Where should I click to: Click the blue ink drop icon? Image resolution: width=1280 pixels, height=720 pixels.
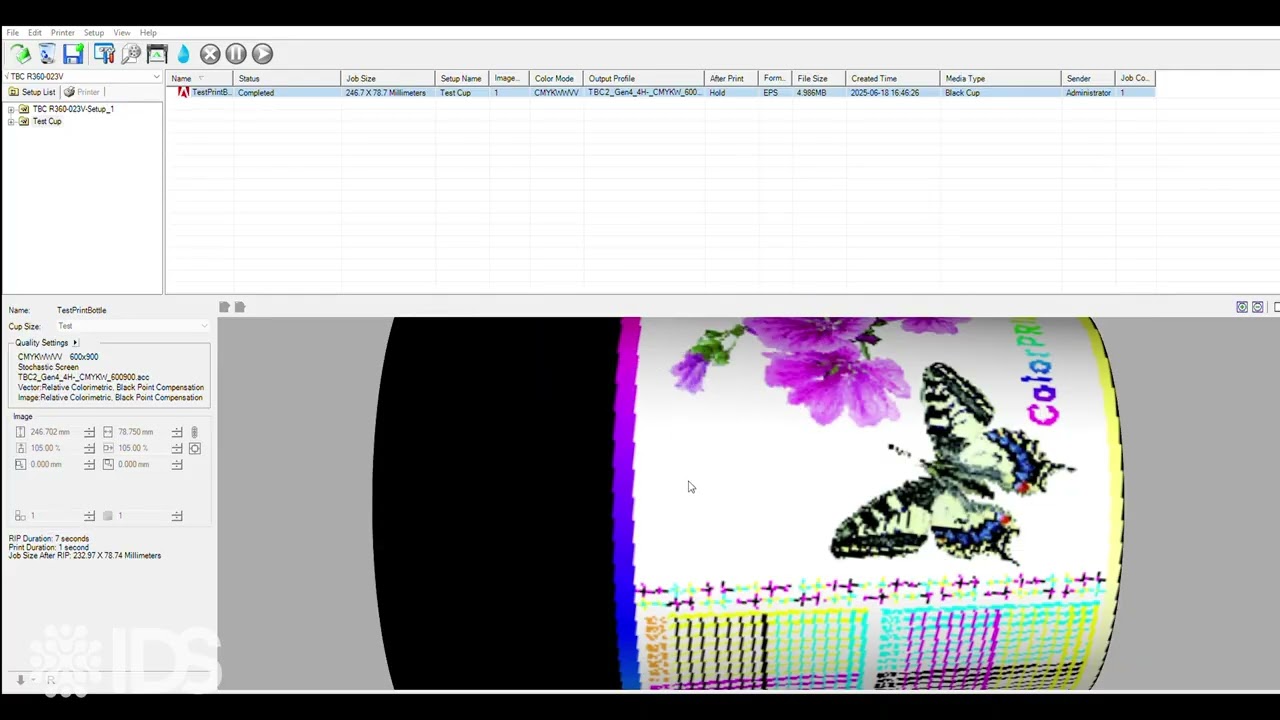[x=183, y=54]
